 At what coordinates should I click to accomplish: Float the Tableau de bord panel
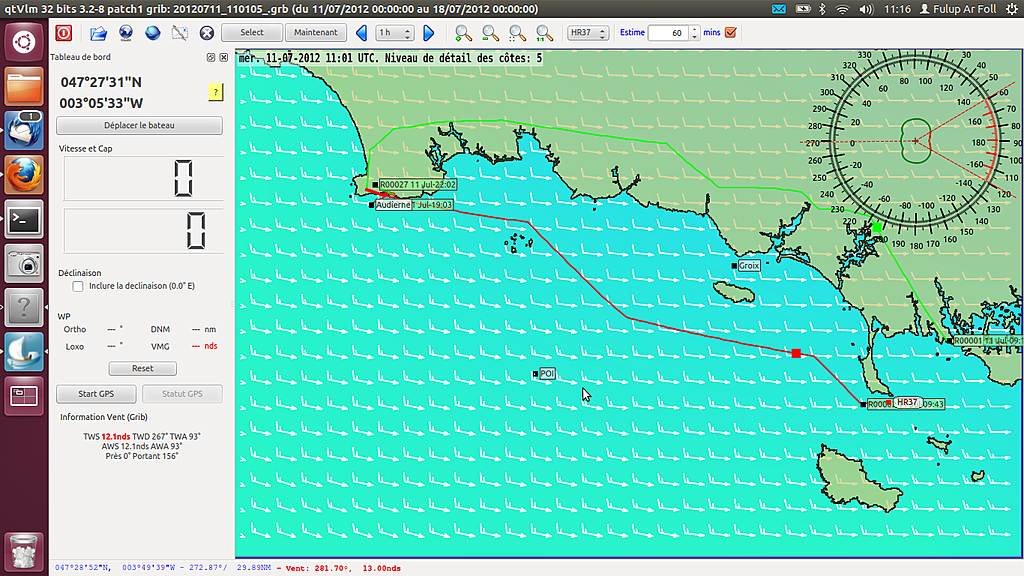(211, 57)
